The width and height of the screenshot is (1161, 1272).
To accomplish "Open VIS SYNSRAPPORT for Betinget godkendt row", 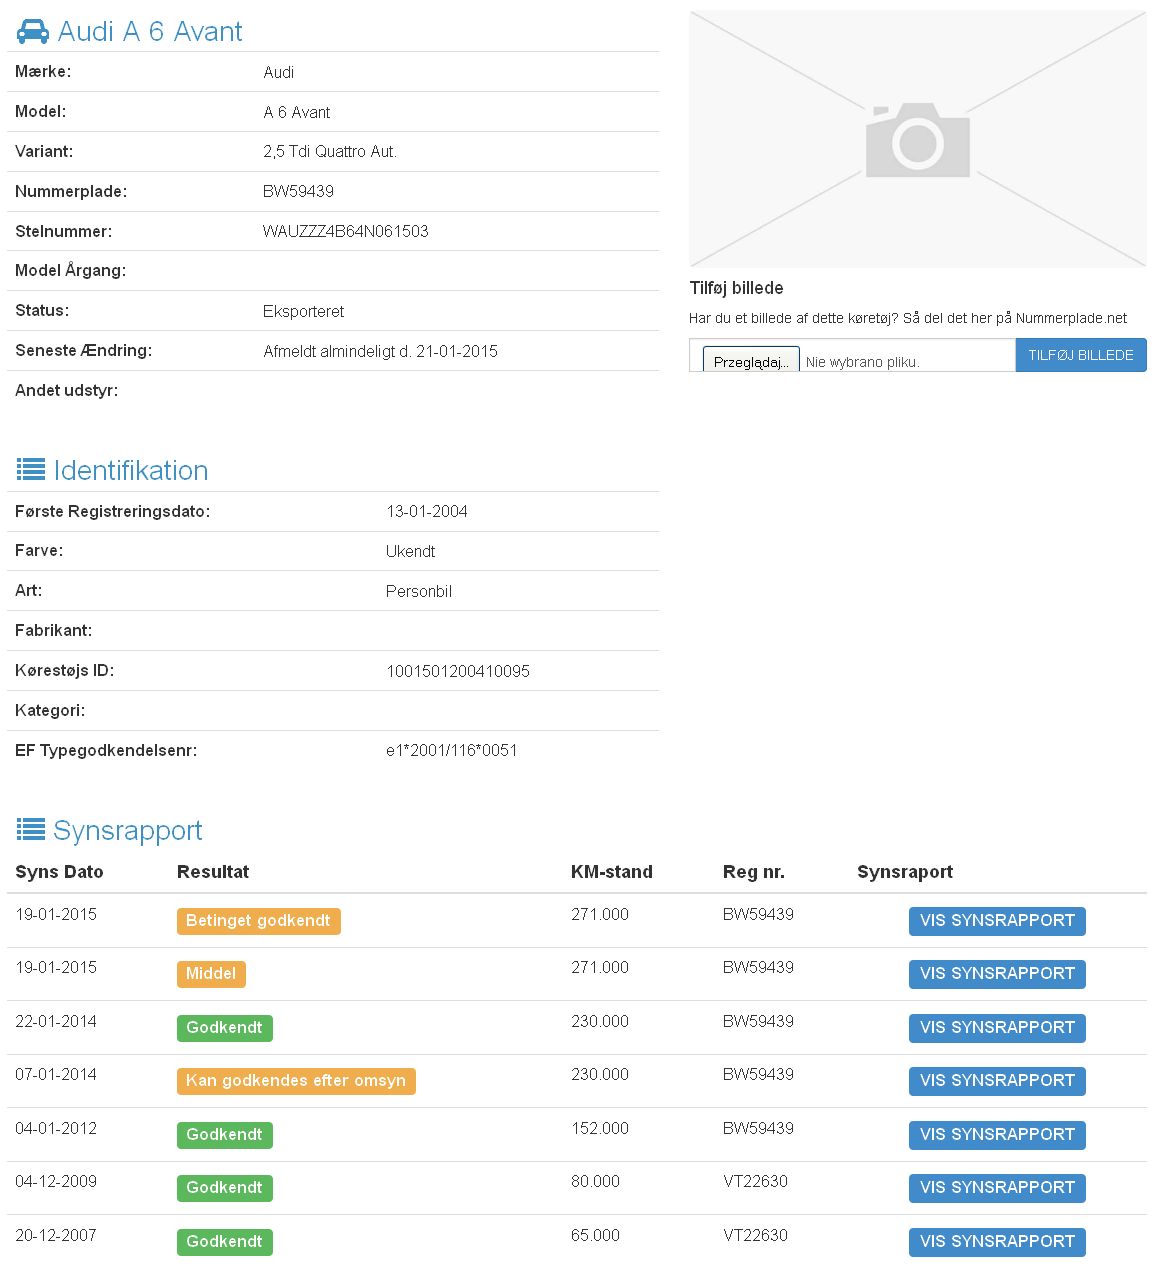I will coord(997,921).
